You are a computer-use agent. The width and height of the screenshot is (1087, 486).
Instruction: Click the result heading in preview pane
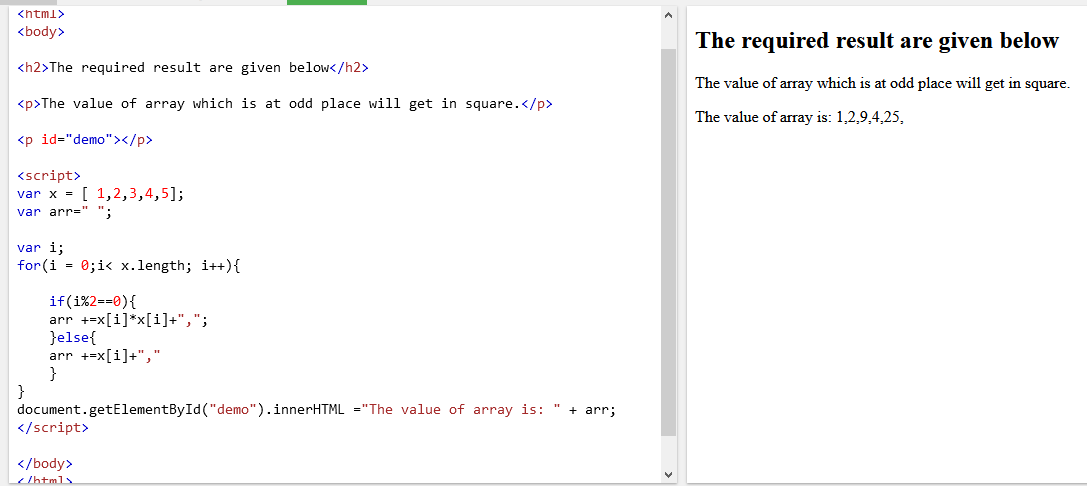click(876, 41)
